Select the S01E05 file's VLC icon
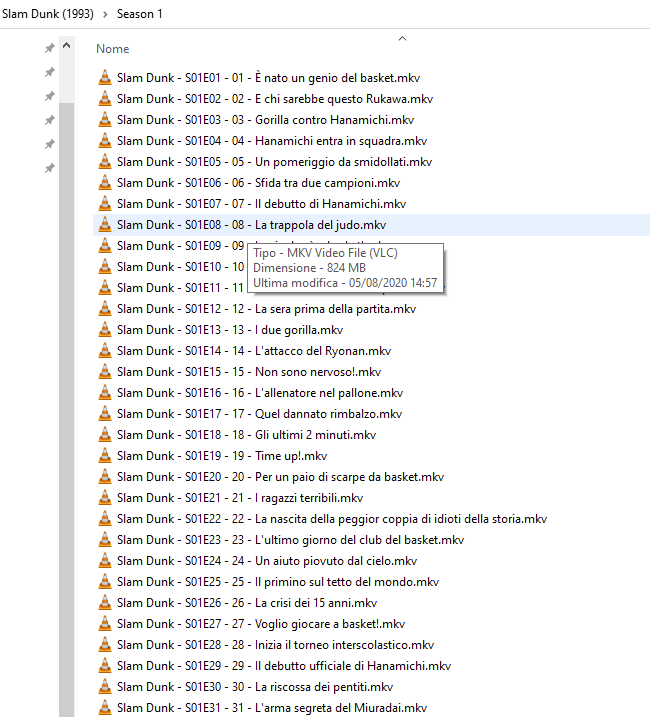The height and width of the screenshot is (717, 650). pos(105,162)
